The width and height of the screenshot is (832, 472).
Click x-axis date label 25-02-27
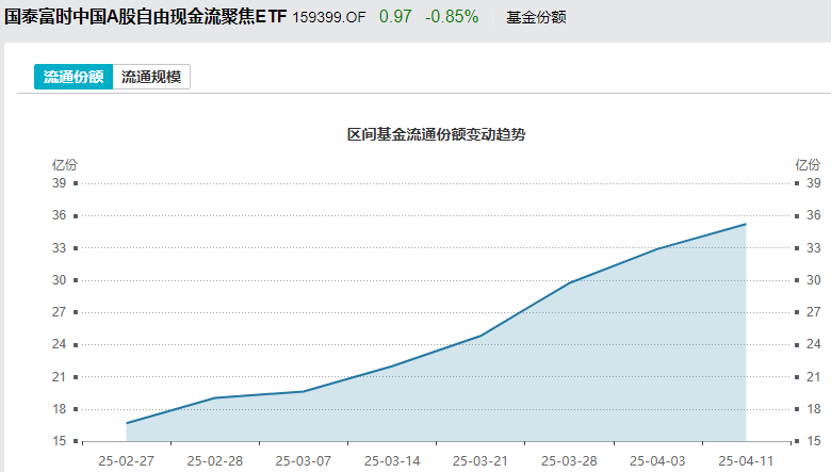pos(126,461)
